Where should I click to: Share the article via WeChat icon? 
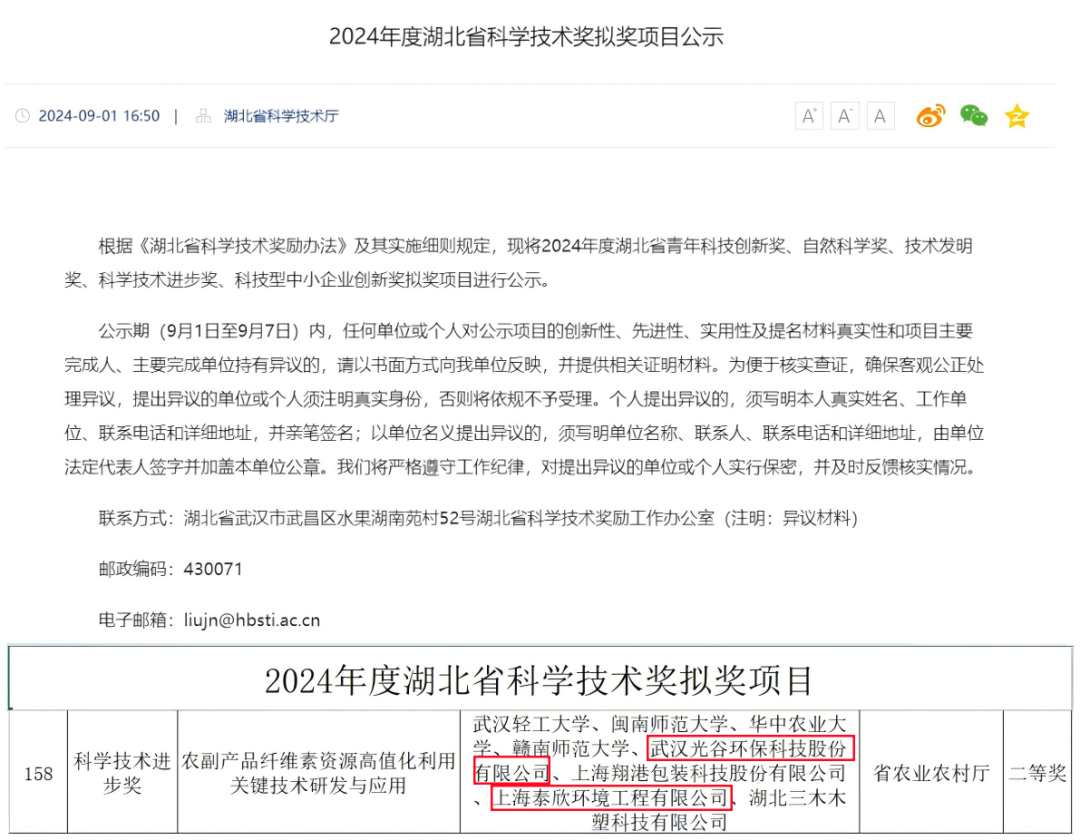973,116
